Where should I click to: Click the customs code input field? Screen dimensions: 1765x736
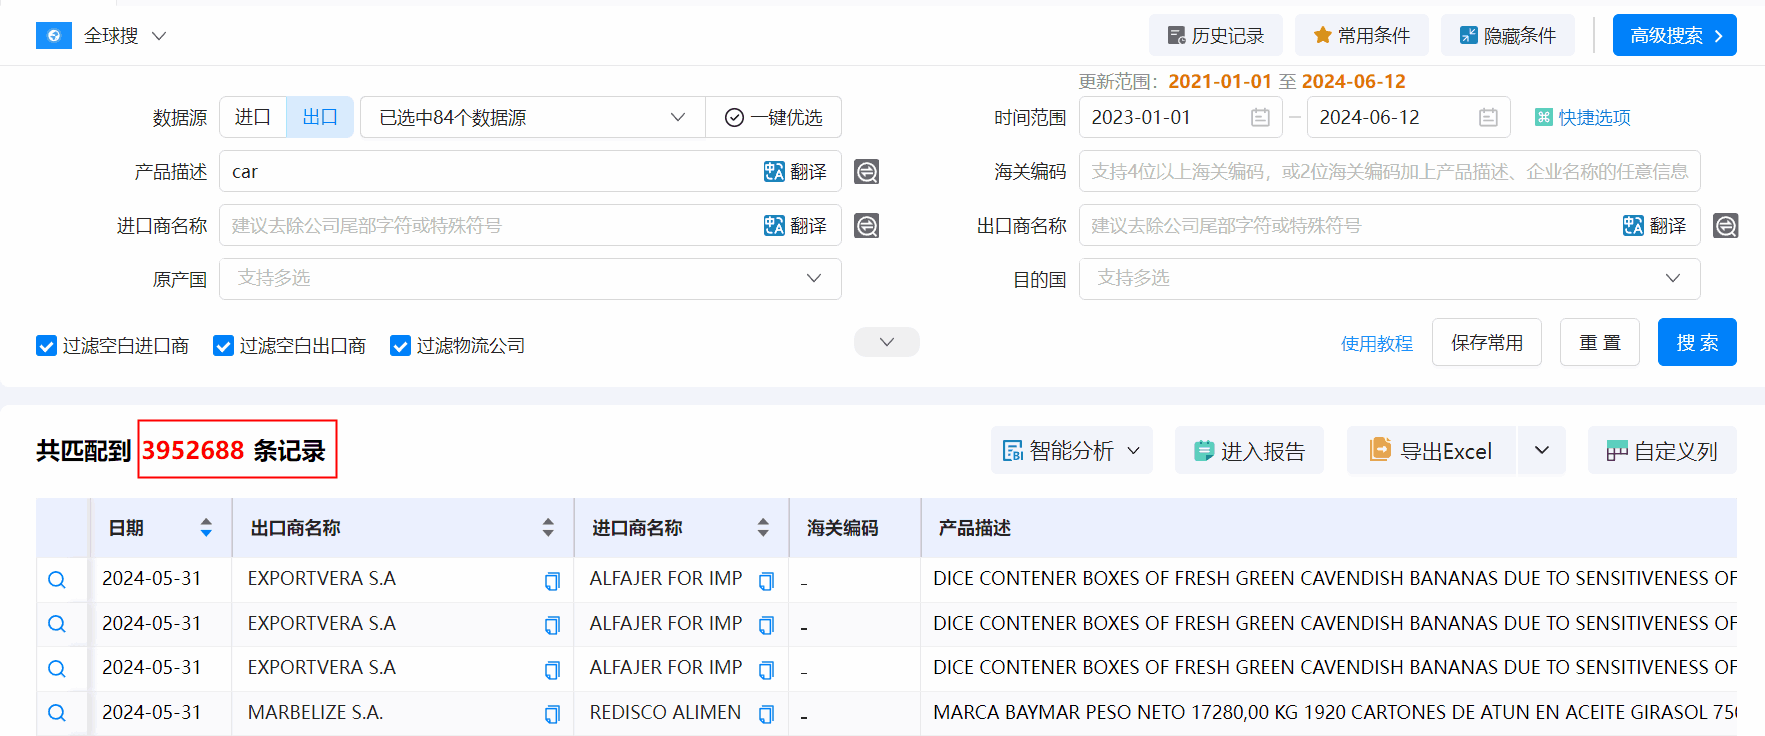[1388, 172]
